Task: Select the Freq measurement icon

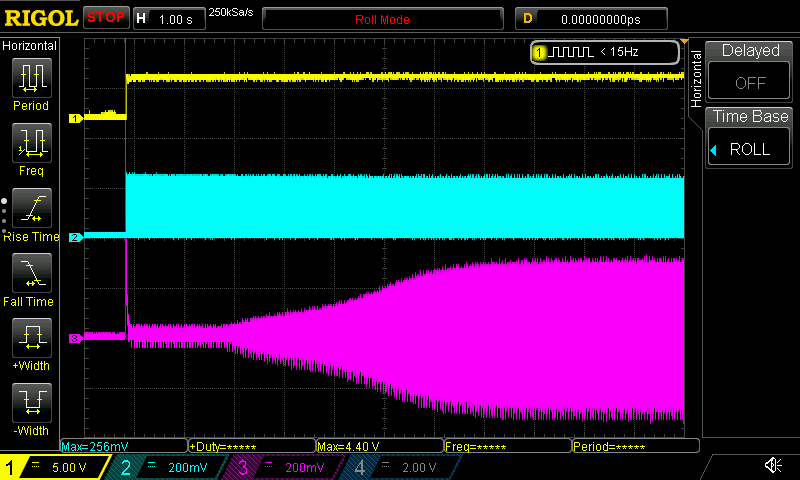Action: click(31, 144)
